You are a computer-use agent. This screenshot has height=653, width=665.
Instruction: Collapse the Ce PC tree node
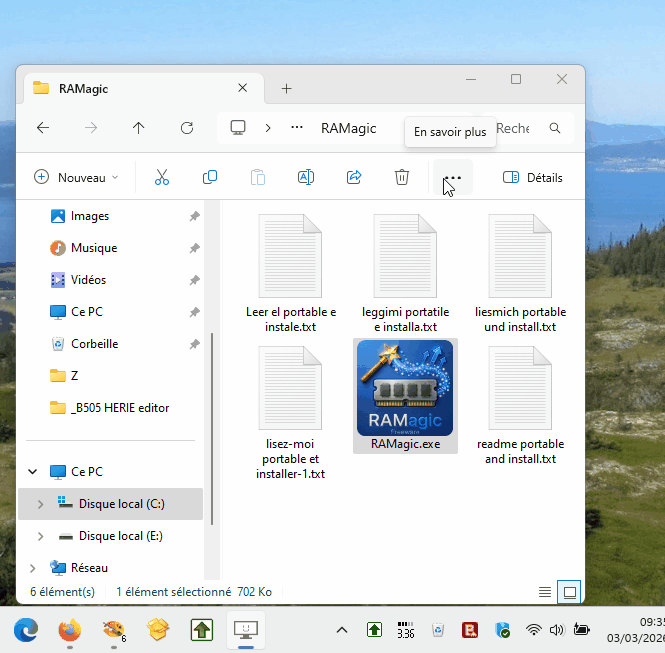pyautogui.click(x=33, y=472)
